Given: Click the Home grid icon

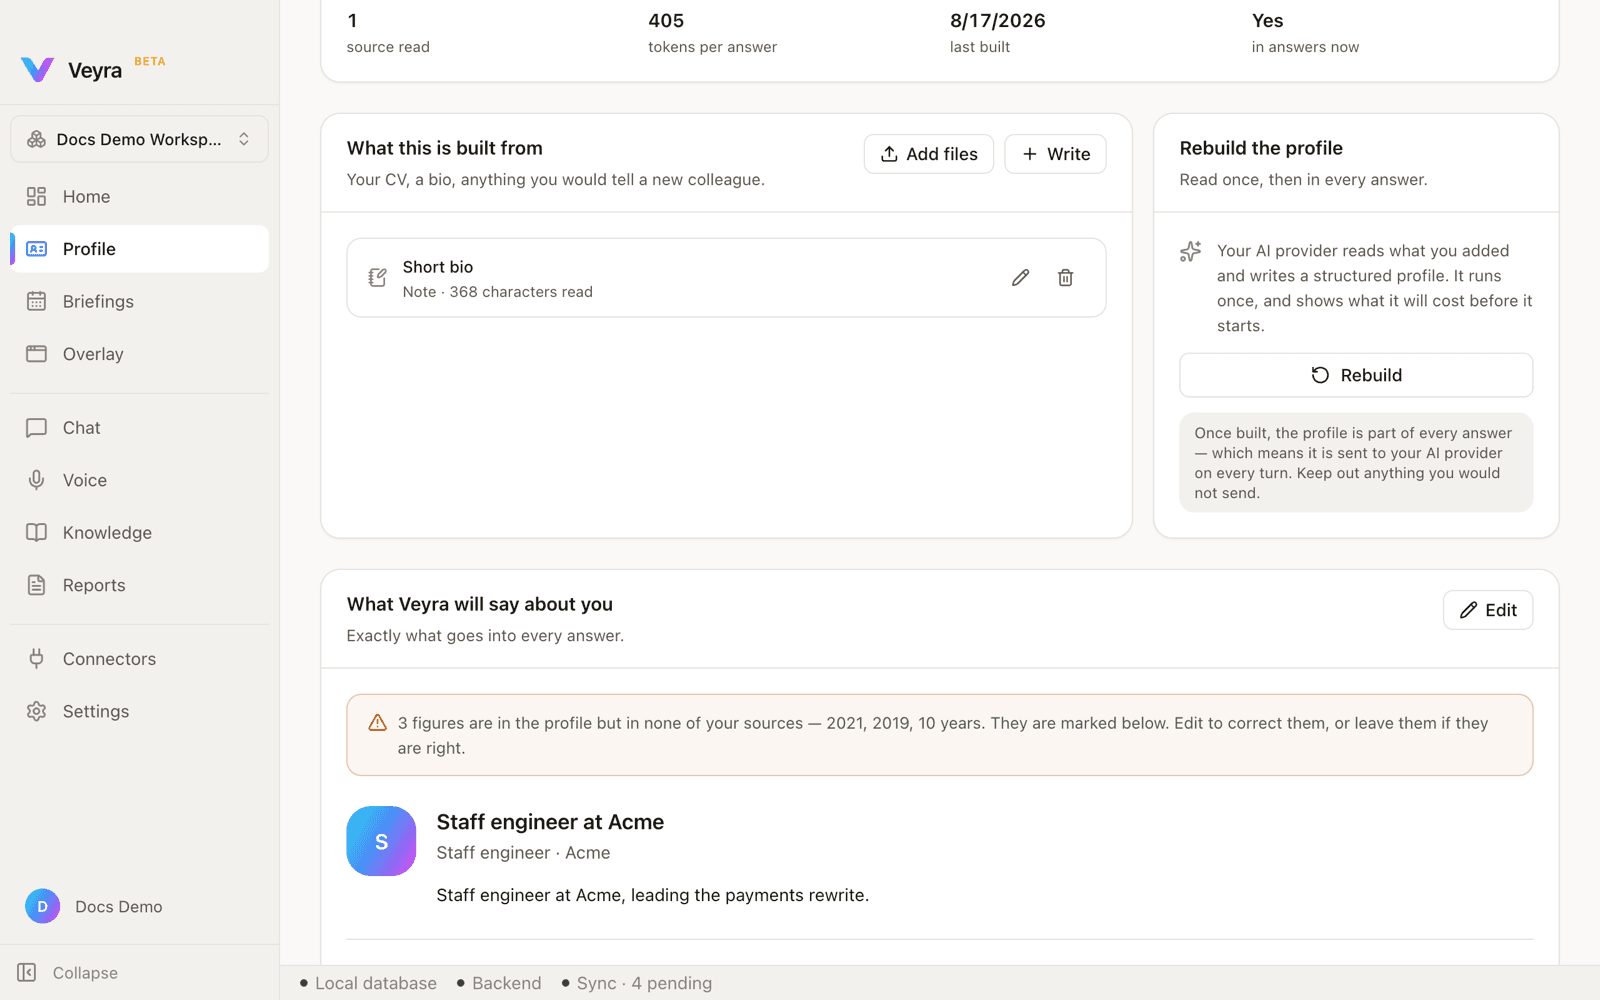Looking at the screenshot, I should click(x=37, y=197).
